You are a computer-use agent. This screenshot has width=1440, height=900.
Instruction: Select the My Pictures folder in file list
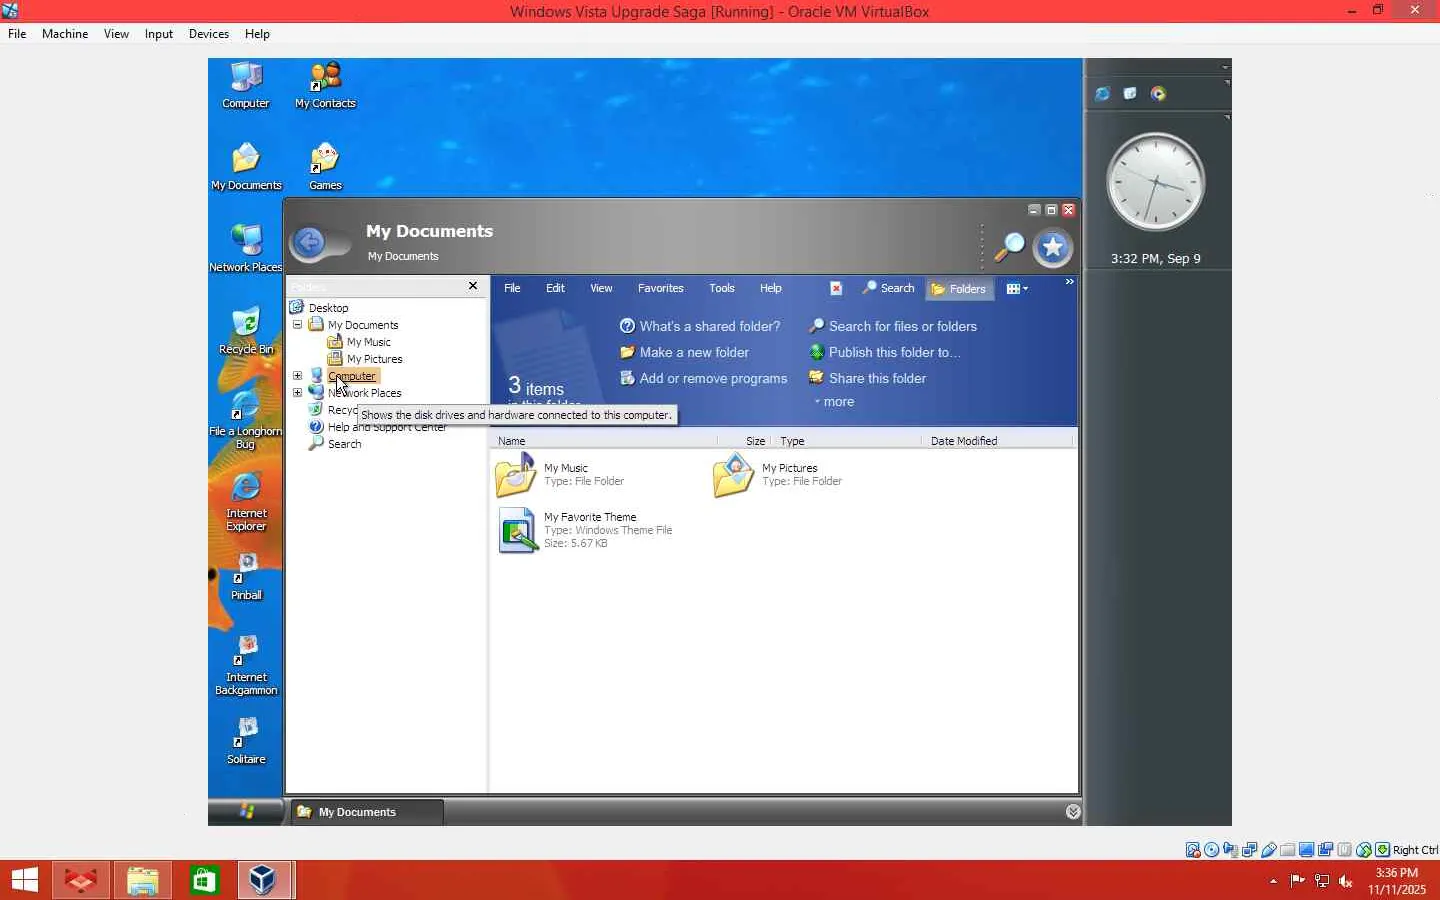pos(778,475)
